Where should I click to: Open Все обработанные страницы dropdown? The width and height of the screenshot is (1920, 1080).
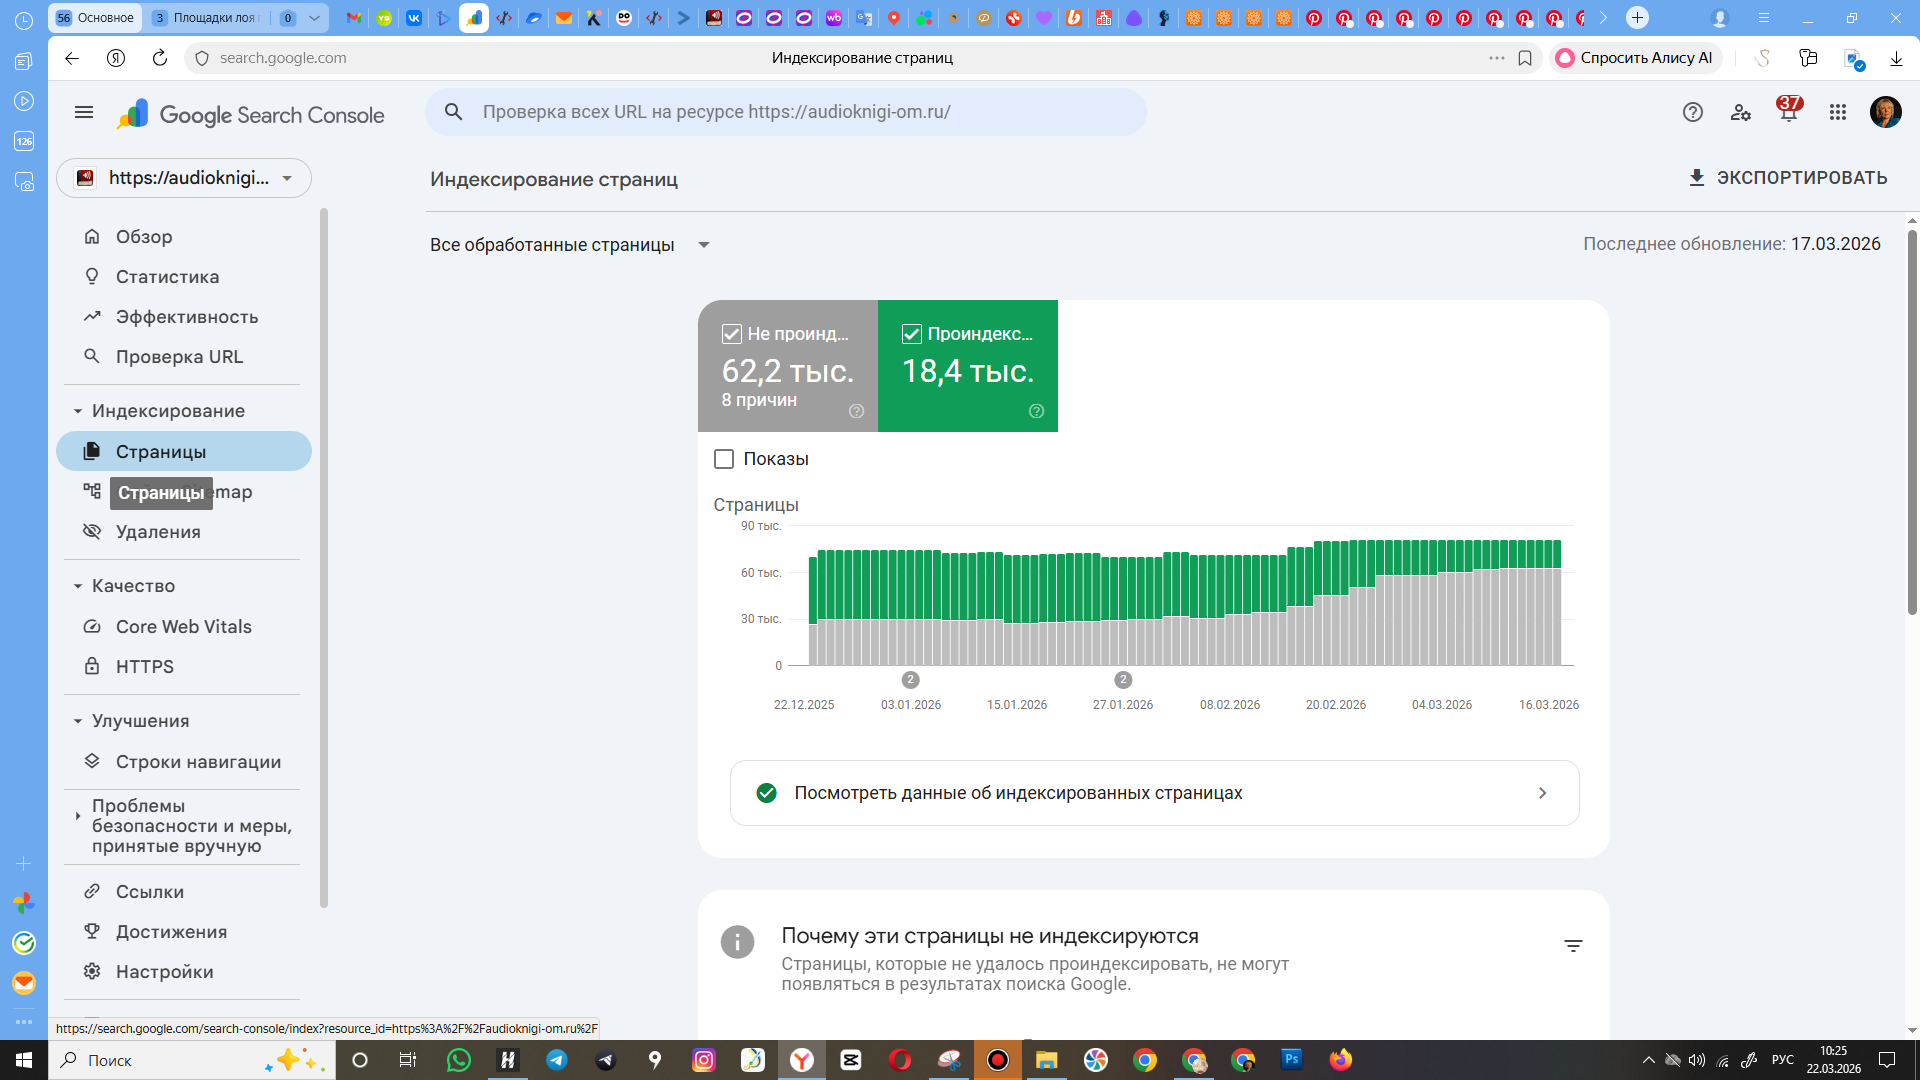(570, 245)
